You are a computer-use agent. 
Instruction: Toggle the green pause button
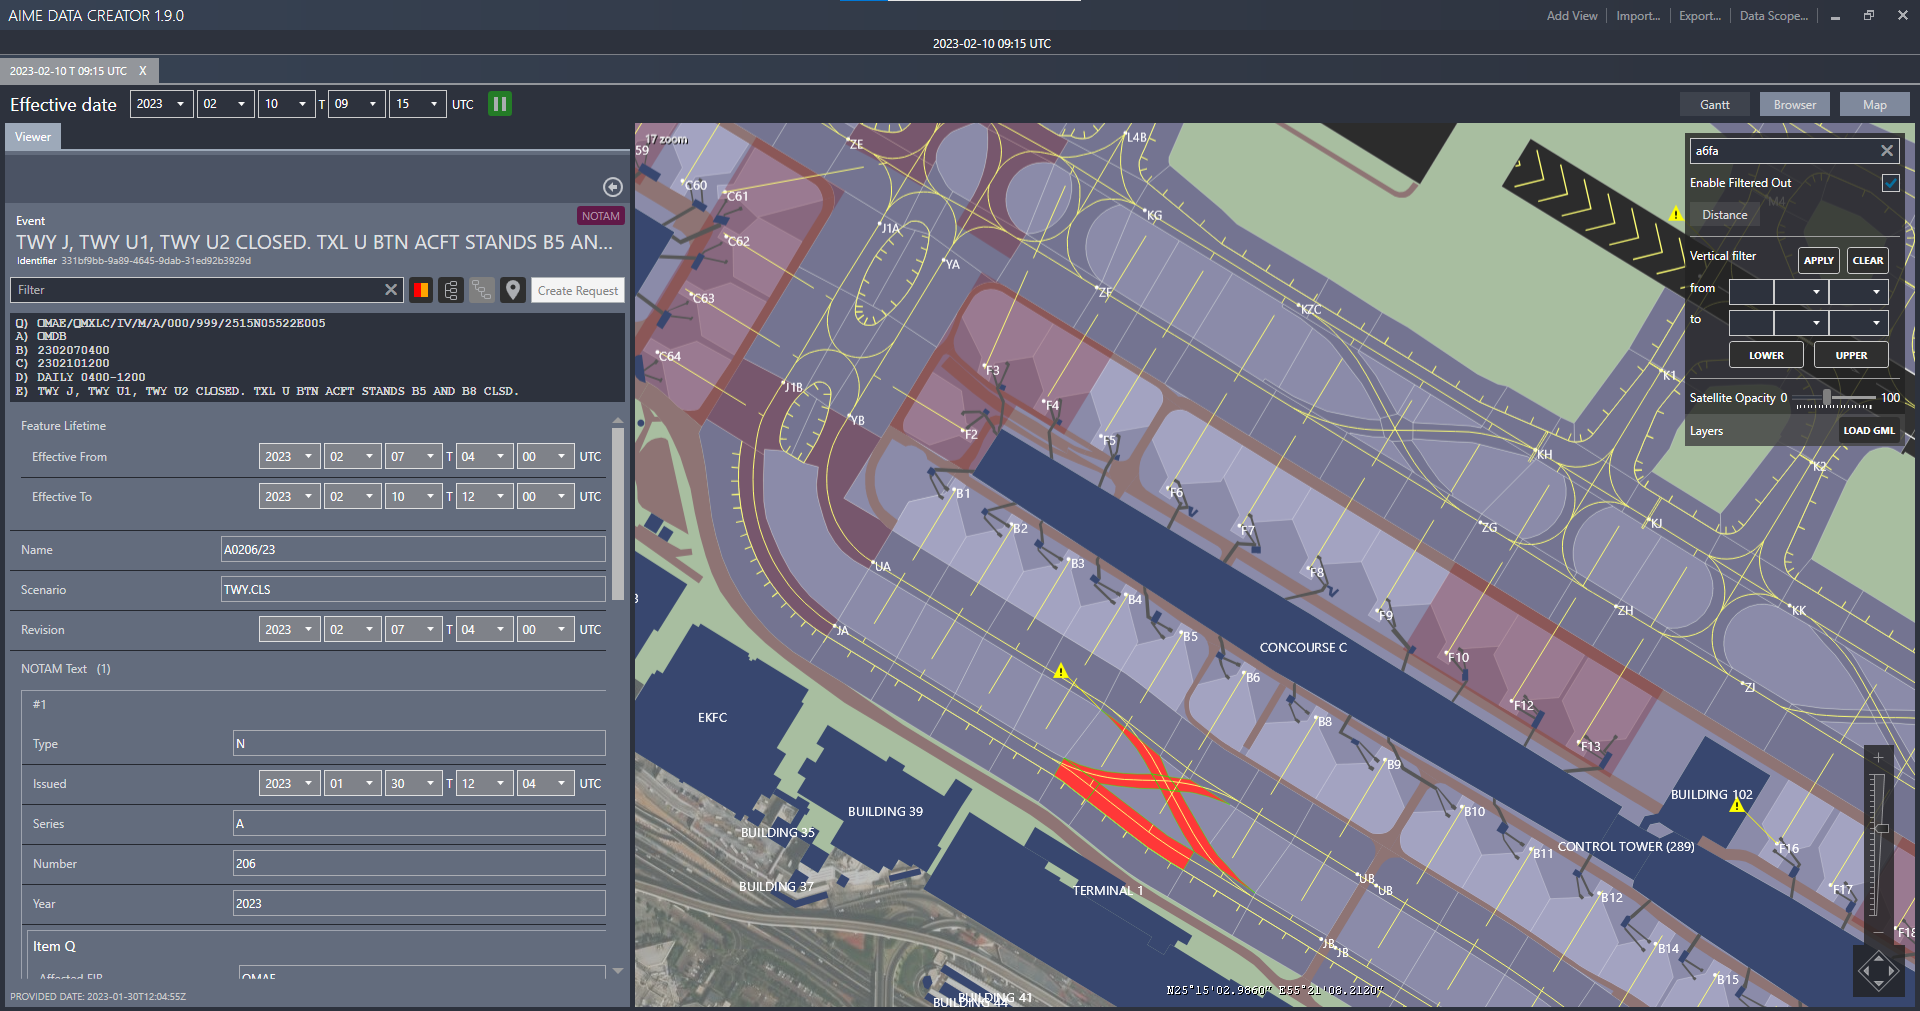pyautogui.click(x=499, y=104)
